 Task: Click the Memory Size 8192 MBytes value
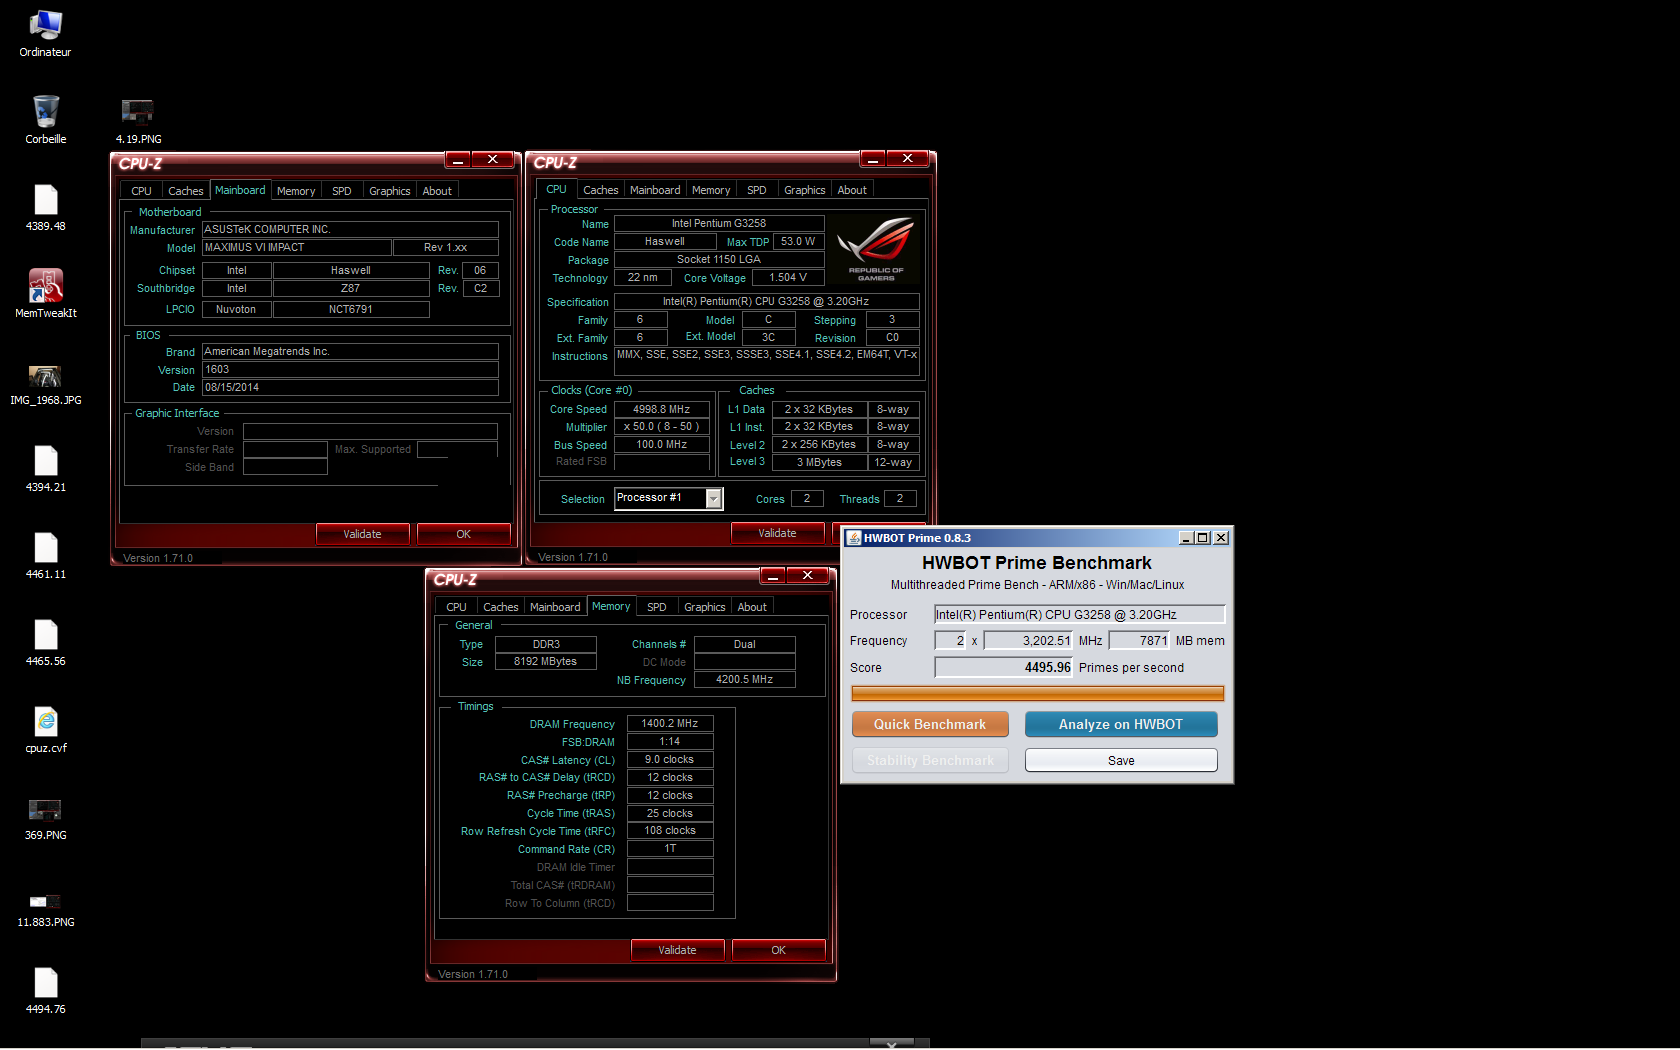pos(546,661)
